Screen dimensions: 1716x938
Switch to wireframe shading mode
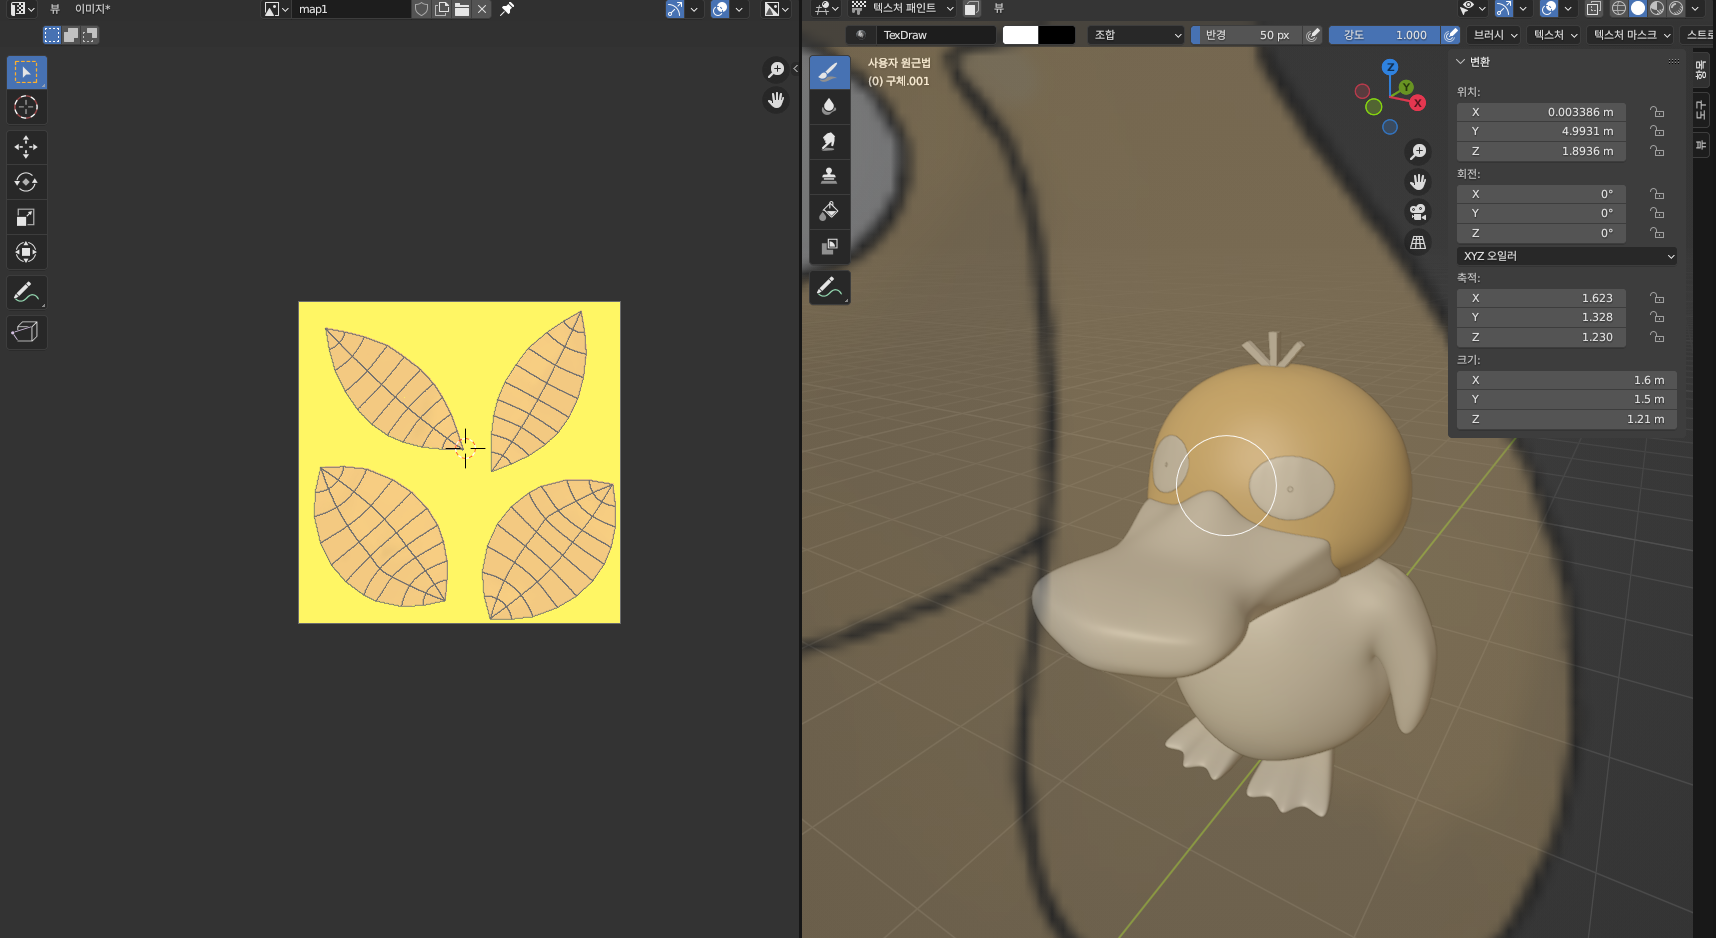click(x=1619, y=9)
